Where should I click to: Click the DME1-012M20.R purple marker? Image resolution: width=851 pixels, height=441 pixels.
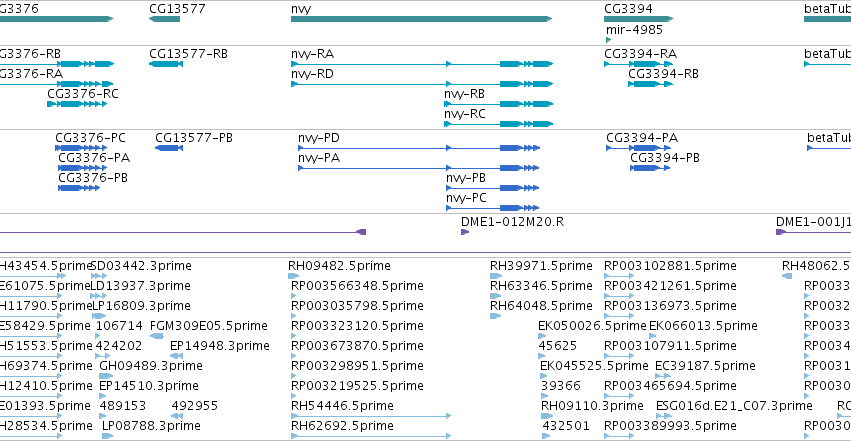pyautogui.click(x=465, y=232)
